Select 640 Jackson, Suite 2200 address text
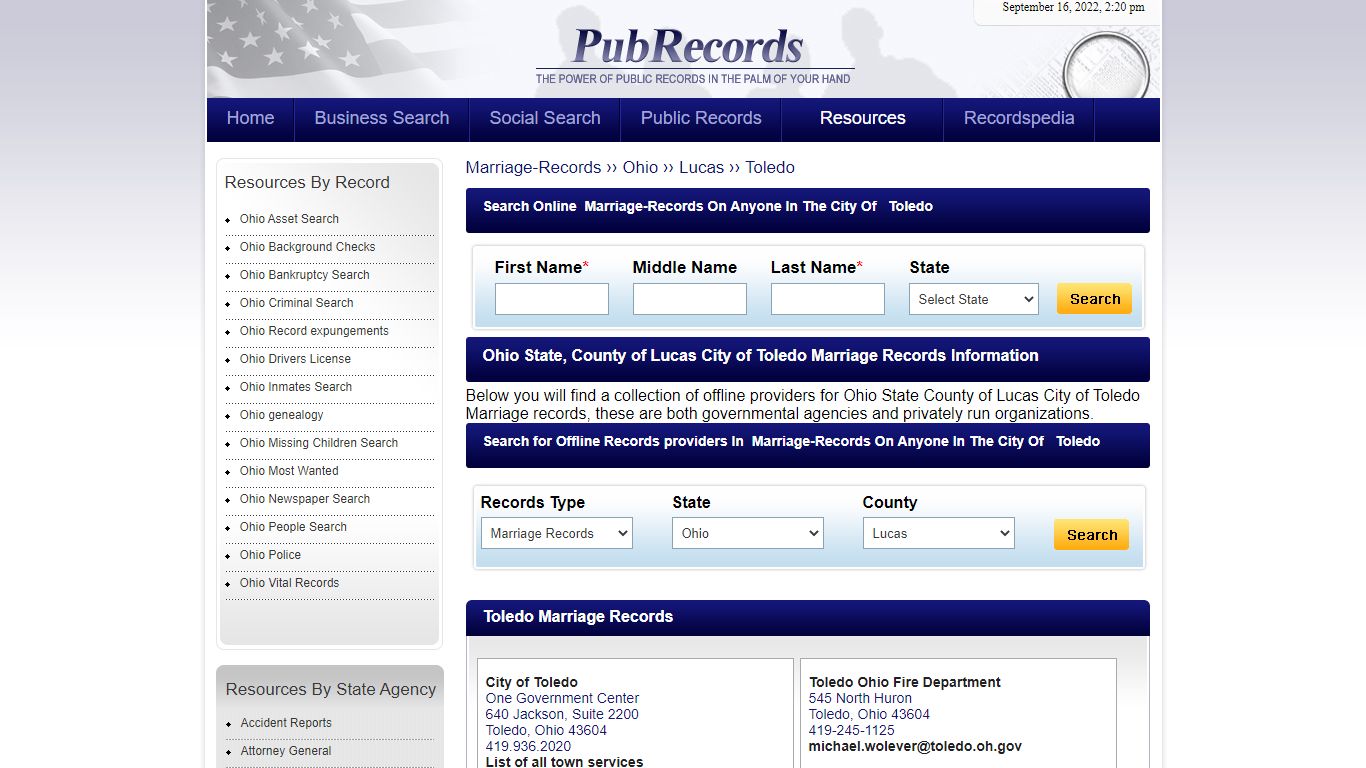This screenshot has height=768, width=1366. [562, 714]
